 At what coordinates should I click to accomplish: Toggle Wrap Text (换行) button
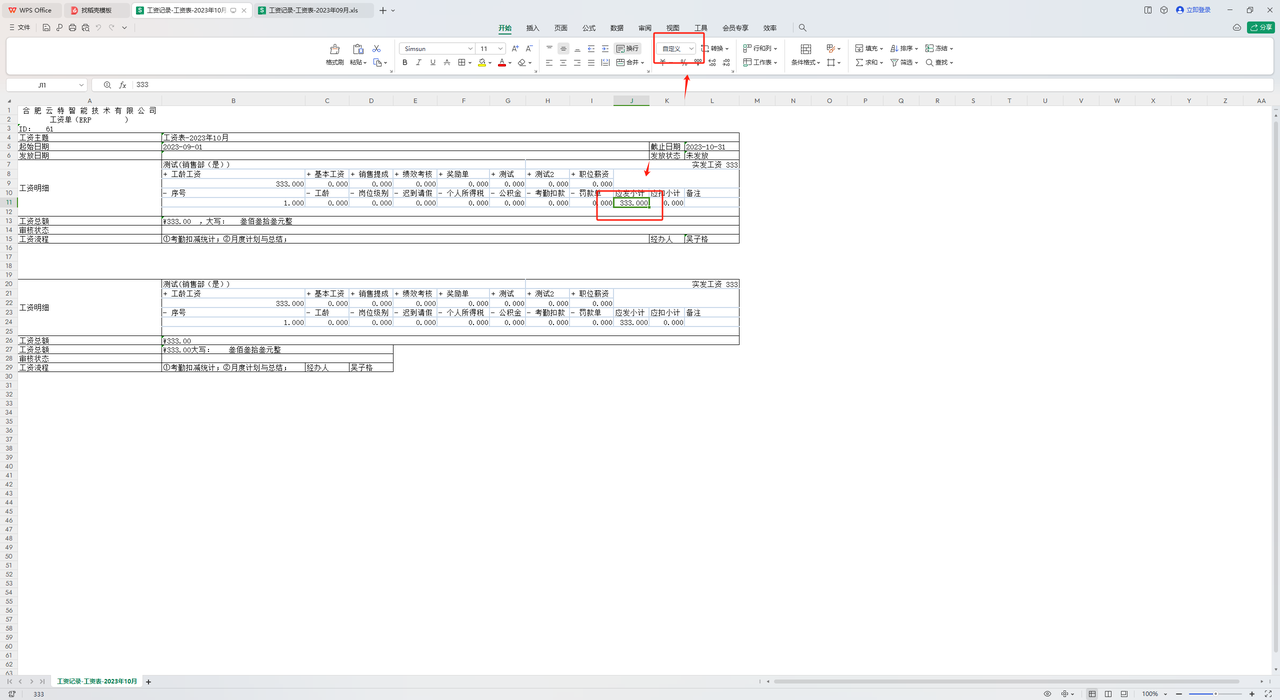tap(628, 48)
